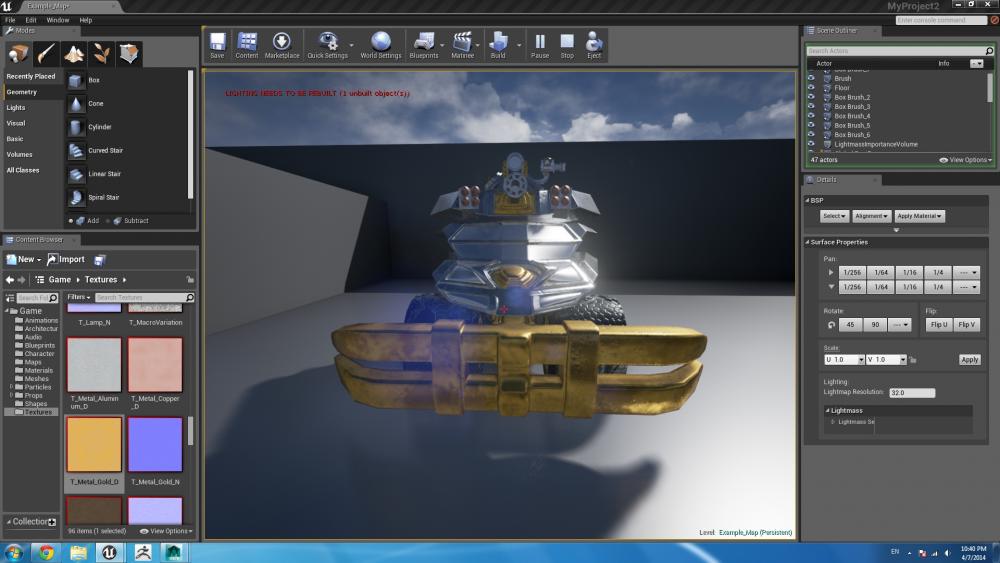Open the Alignment dropdown
Image resolution: width=1000 pixels, height=563 pixels.
coord(871,216)
